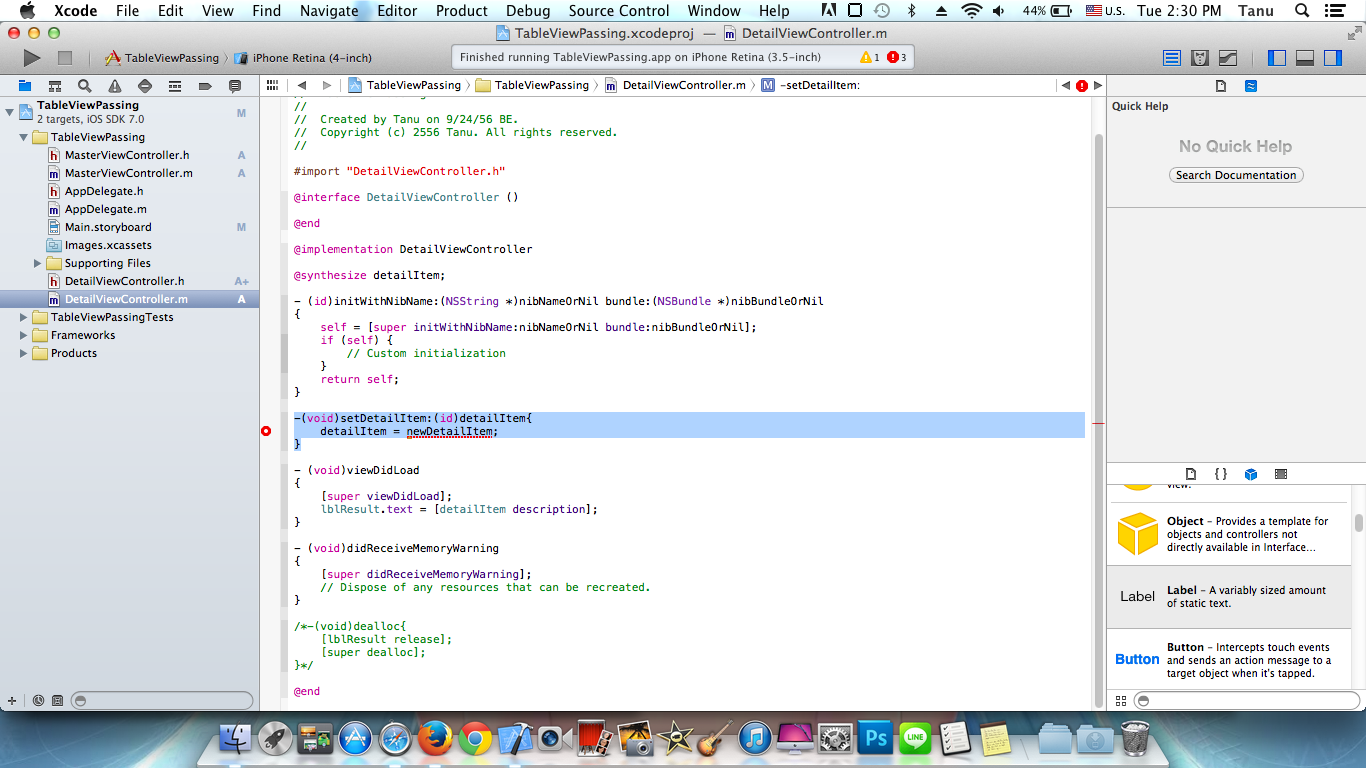Switch to Assistant editor
Screen dimensions: 1366x768
click(x=1200, y=58)
